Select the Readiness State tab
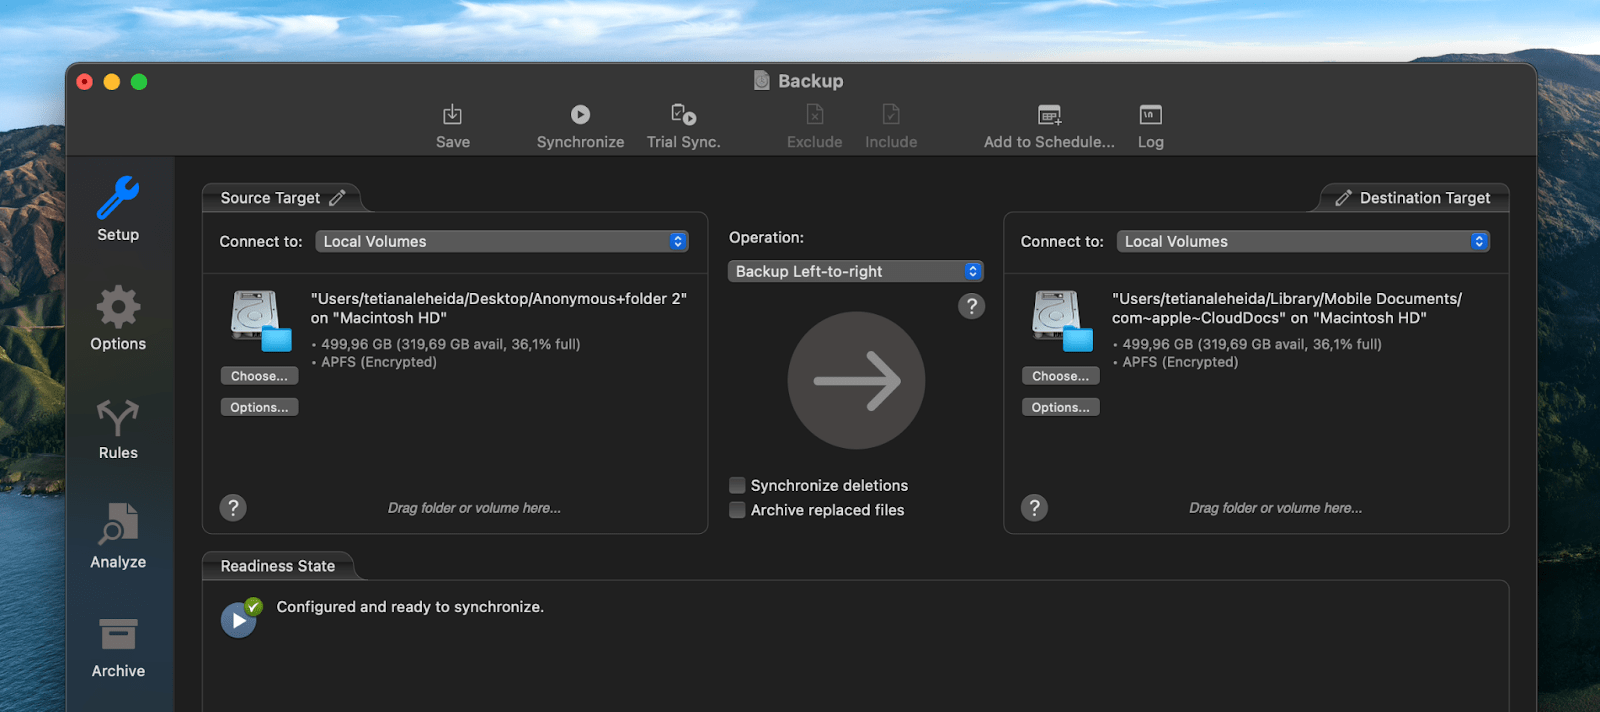 coord(278,566)
